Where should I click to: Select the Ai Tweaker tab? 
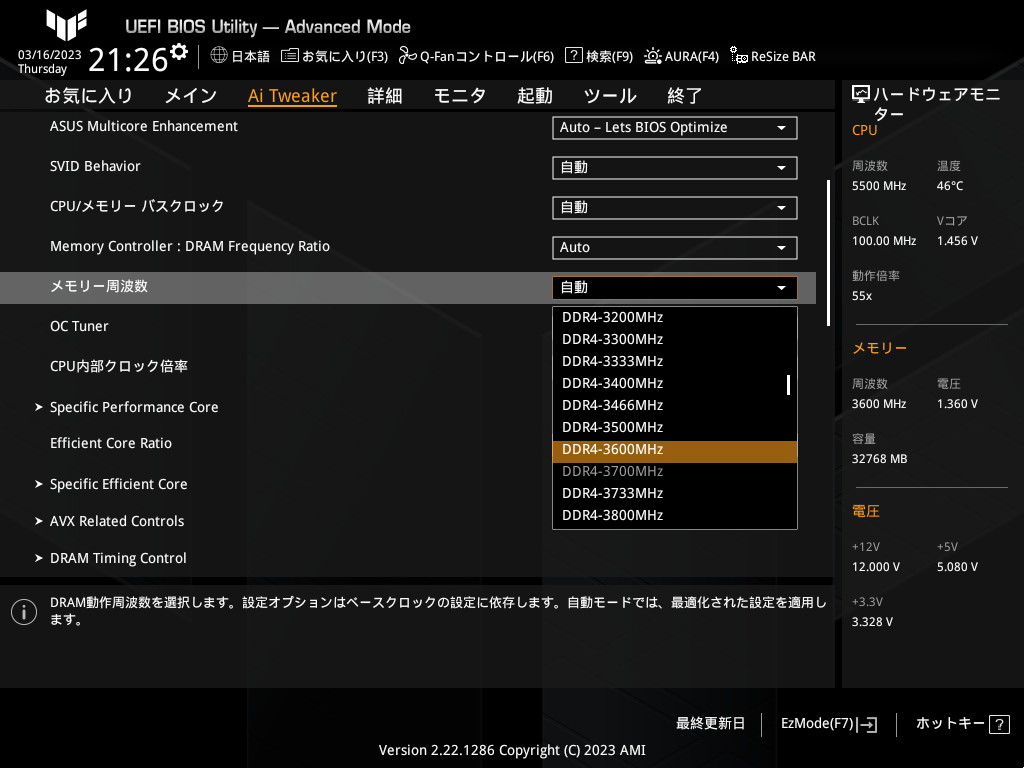[x=292, y=96]
